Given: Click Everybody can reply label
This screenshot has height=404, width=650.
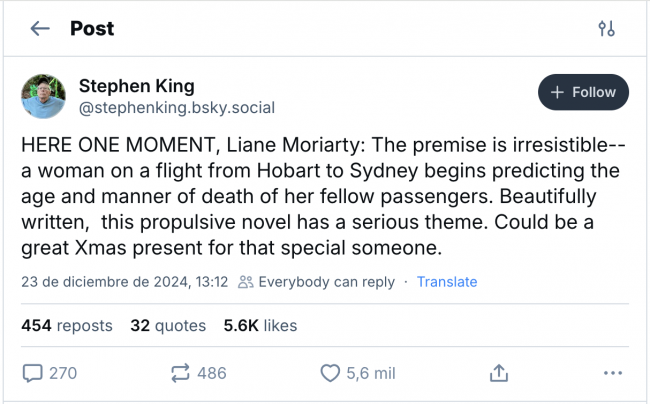Looking at the screenshot, I should 326,282.
